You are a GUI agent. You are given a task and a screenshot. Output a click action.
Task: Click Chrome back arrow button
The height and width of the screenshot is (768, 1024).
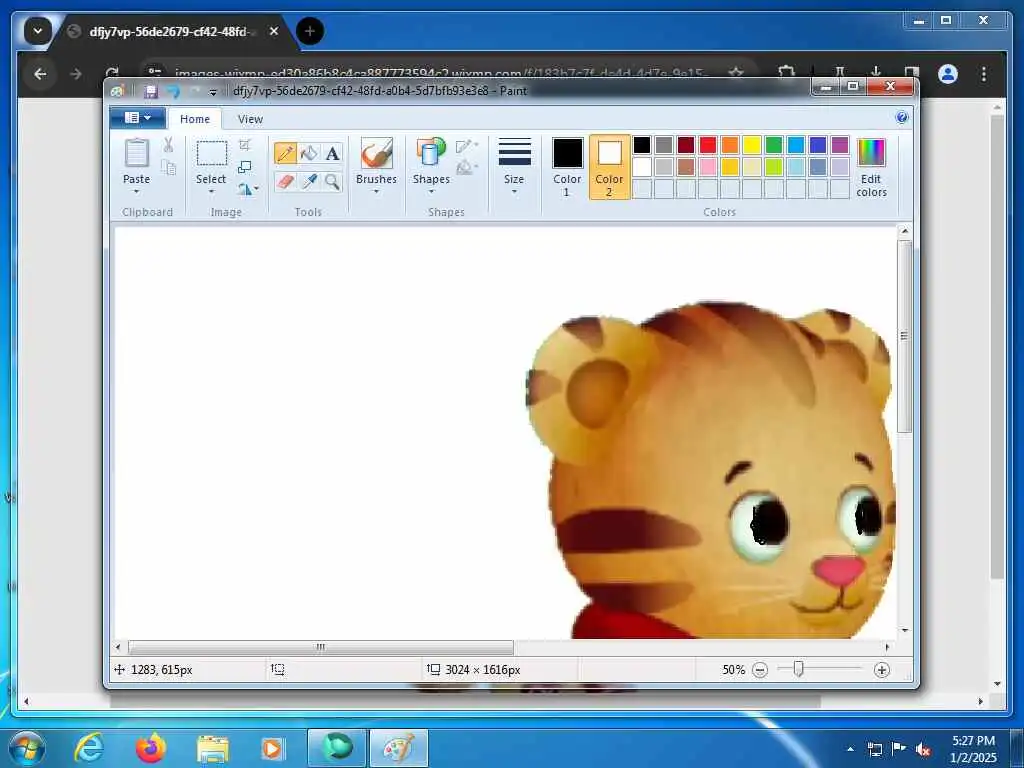(x=40, y=74)
